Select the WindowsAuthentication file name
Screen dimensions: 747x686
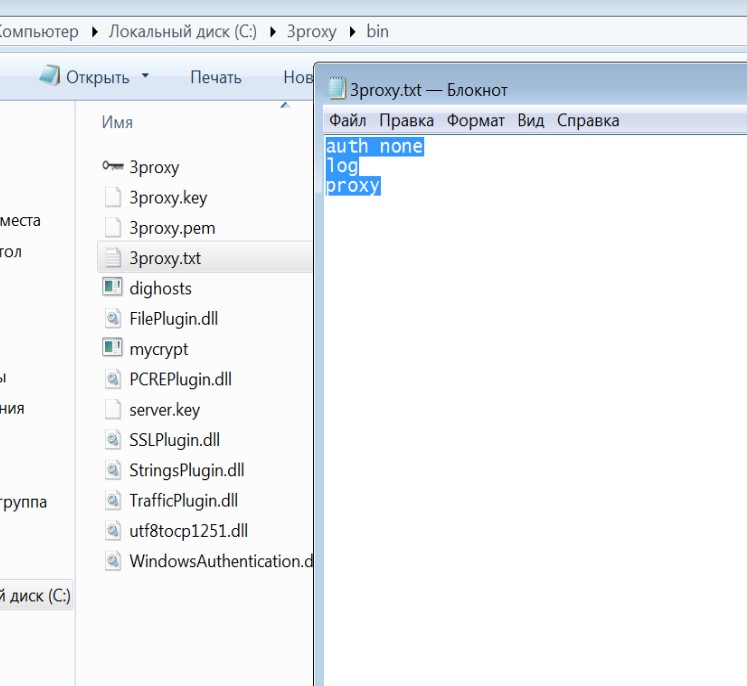[x=221, y=561]
